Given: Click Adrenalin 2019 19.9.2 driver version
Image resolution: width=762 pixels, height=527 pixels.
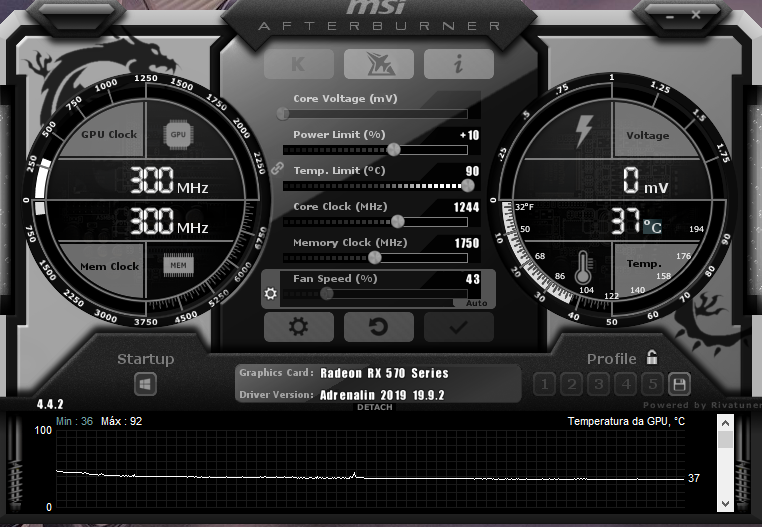Looking at the screenshot, I should click(x=382, y=395).
